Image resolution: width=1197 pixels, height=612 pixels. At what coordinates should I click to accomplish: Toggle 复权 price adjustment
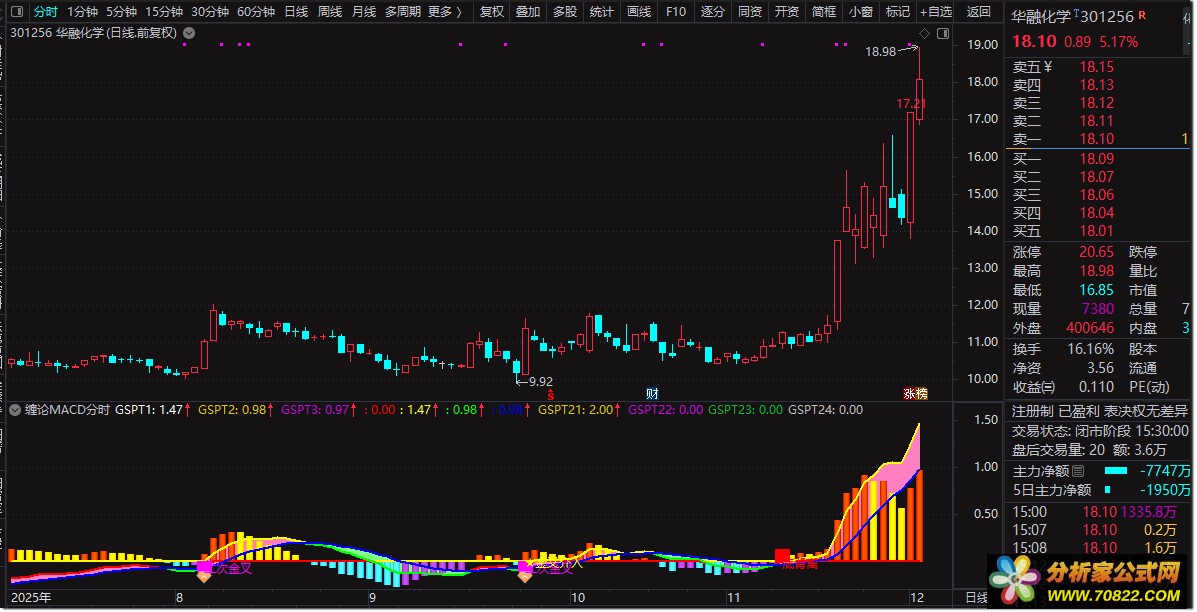point(492,11)
